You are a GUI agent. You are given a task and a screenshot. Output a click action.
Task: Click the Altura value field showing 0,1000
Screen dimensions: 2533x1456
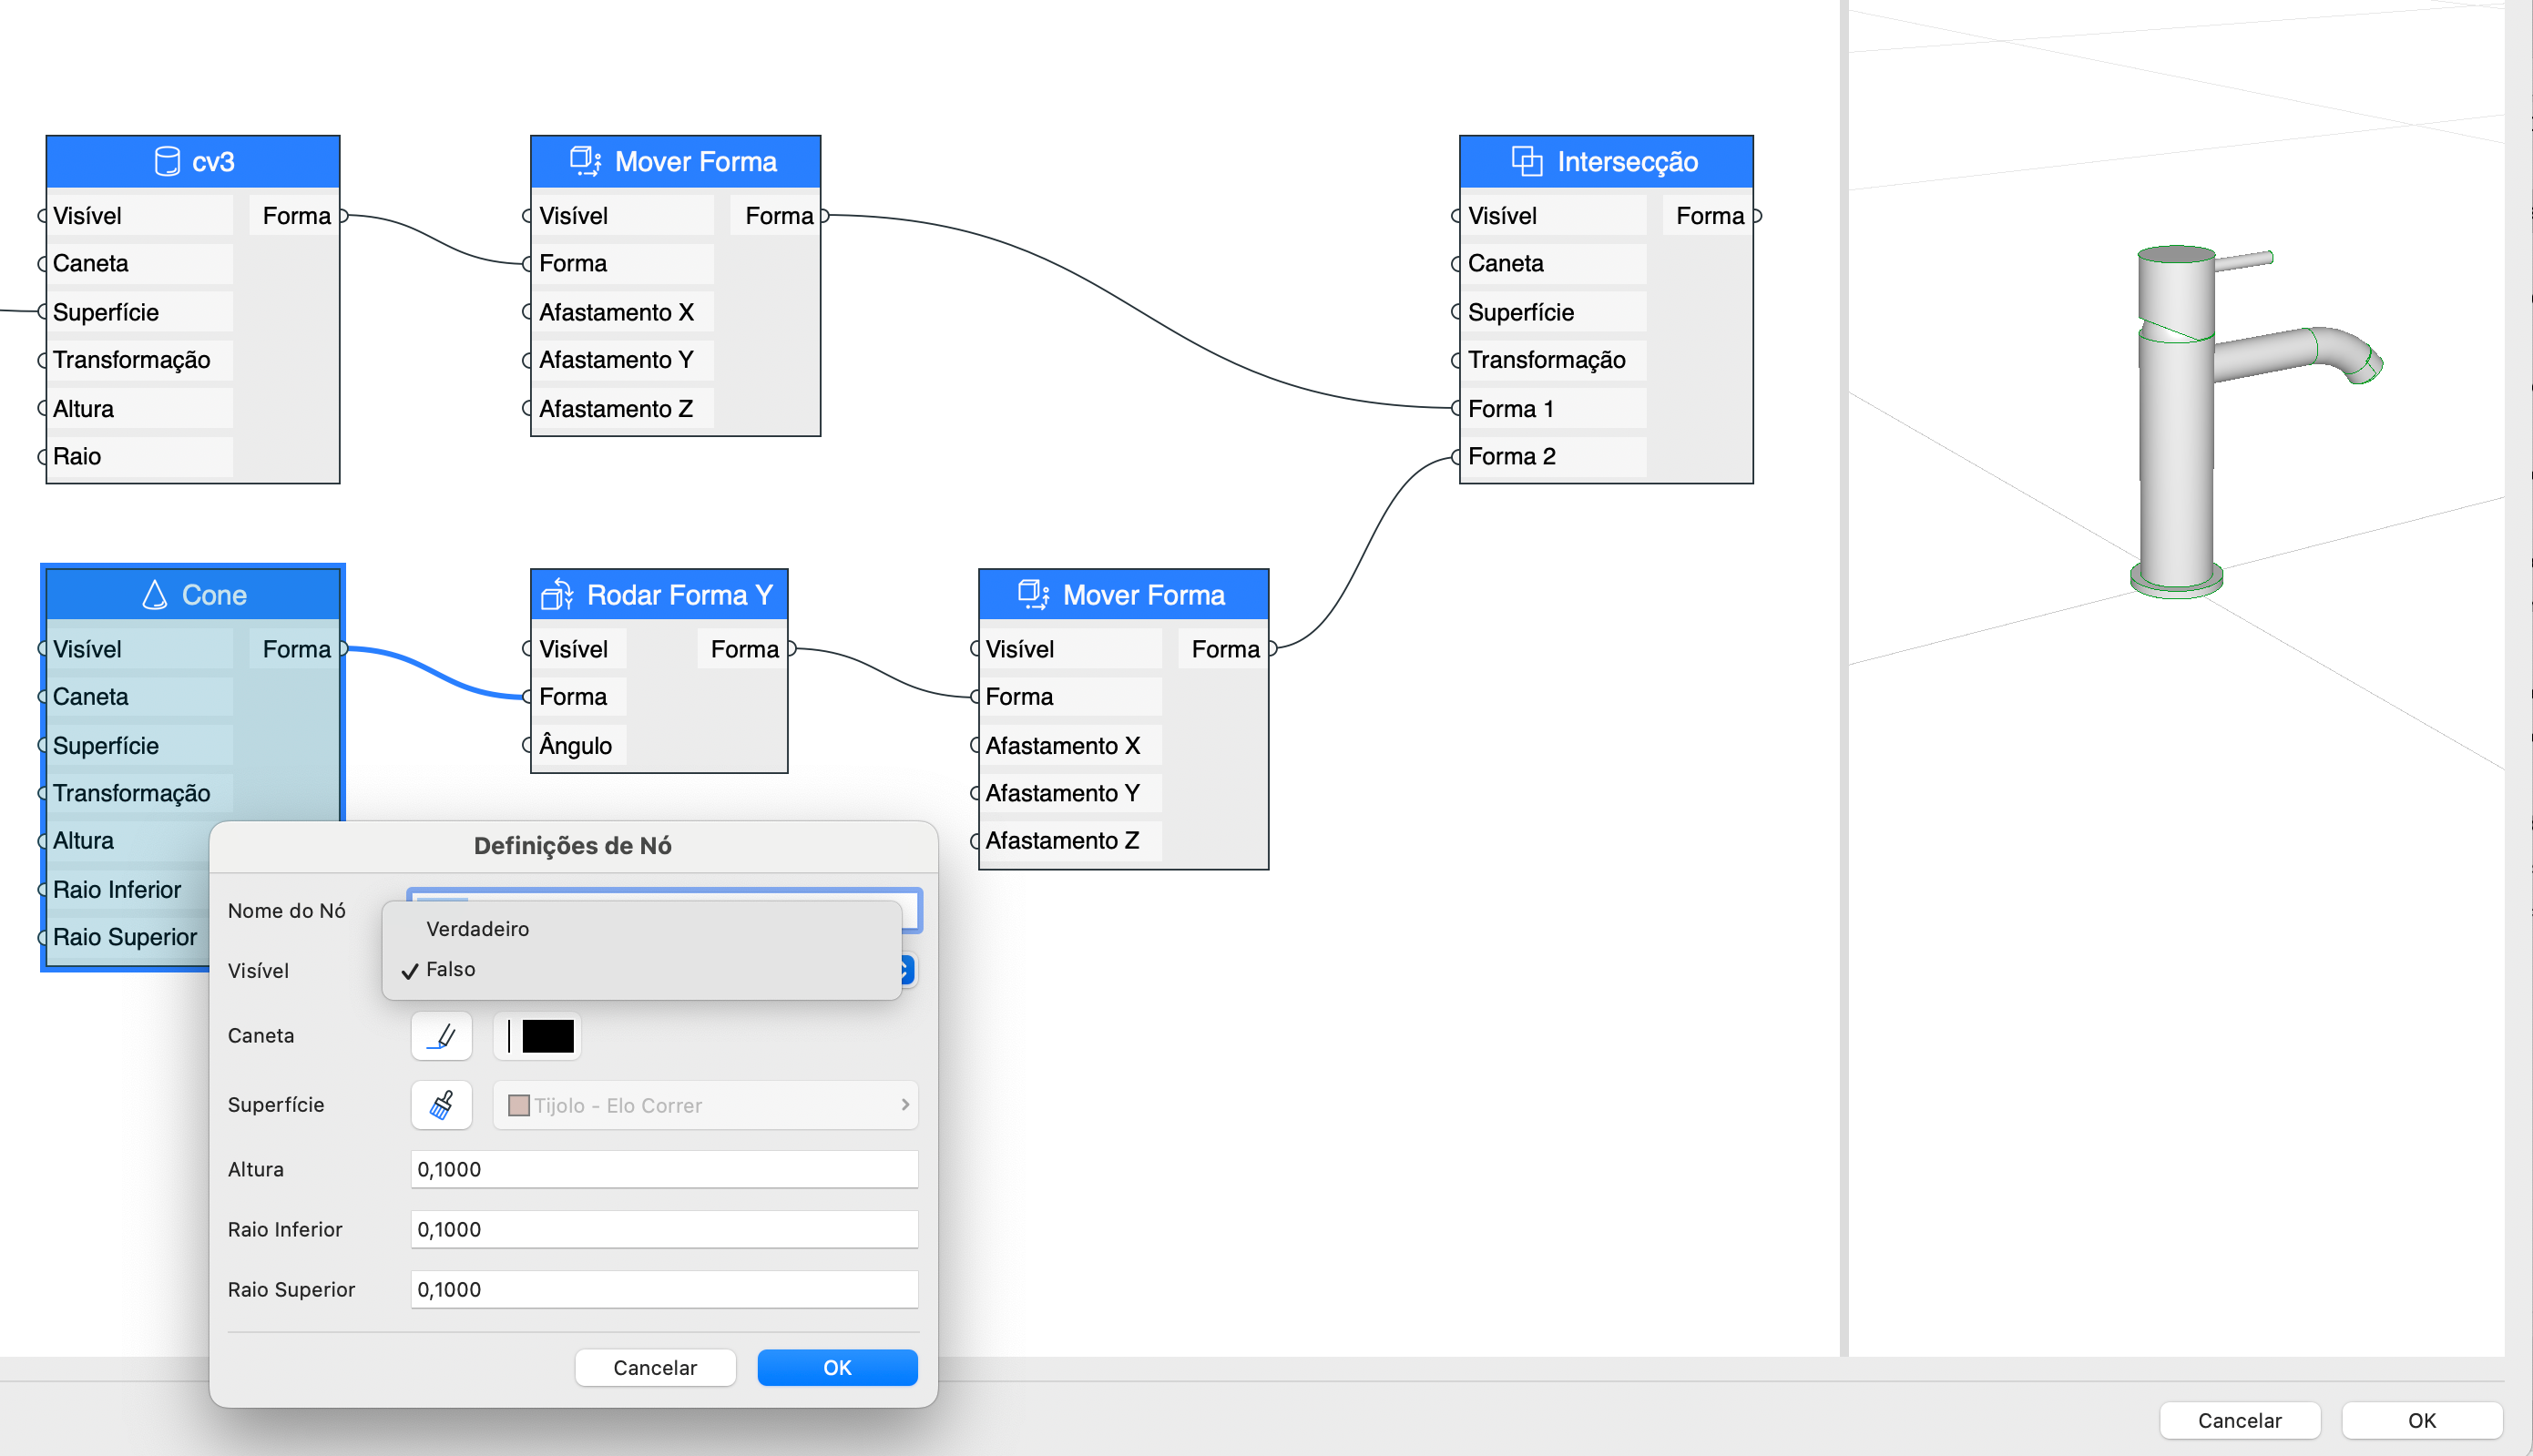pos(663,1168)
